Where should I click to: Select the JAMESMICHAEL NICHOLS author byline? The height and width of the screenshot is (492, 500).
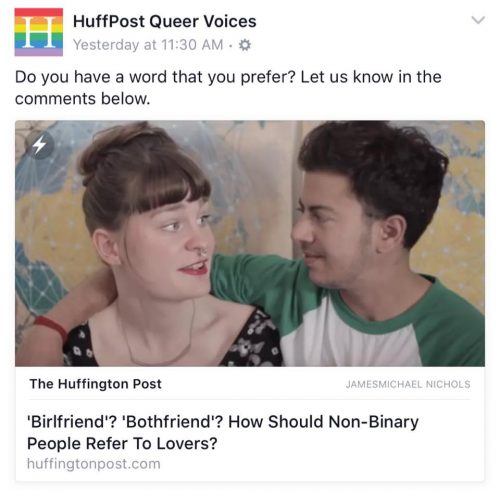point(408,384)
